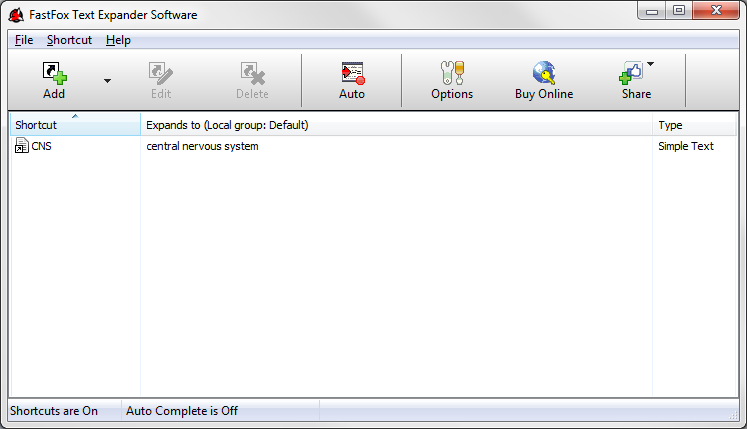Click the Share thumbs-up icon

coord(632,74)
